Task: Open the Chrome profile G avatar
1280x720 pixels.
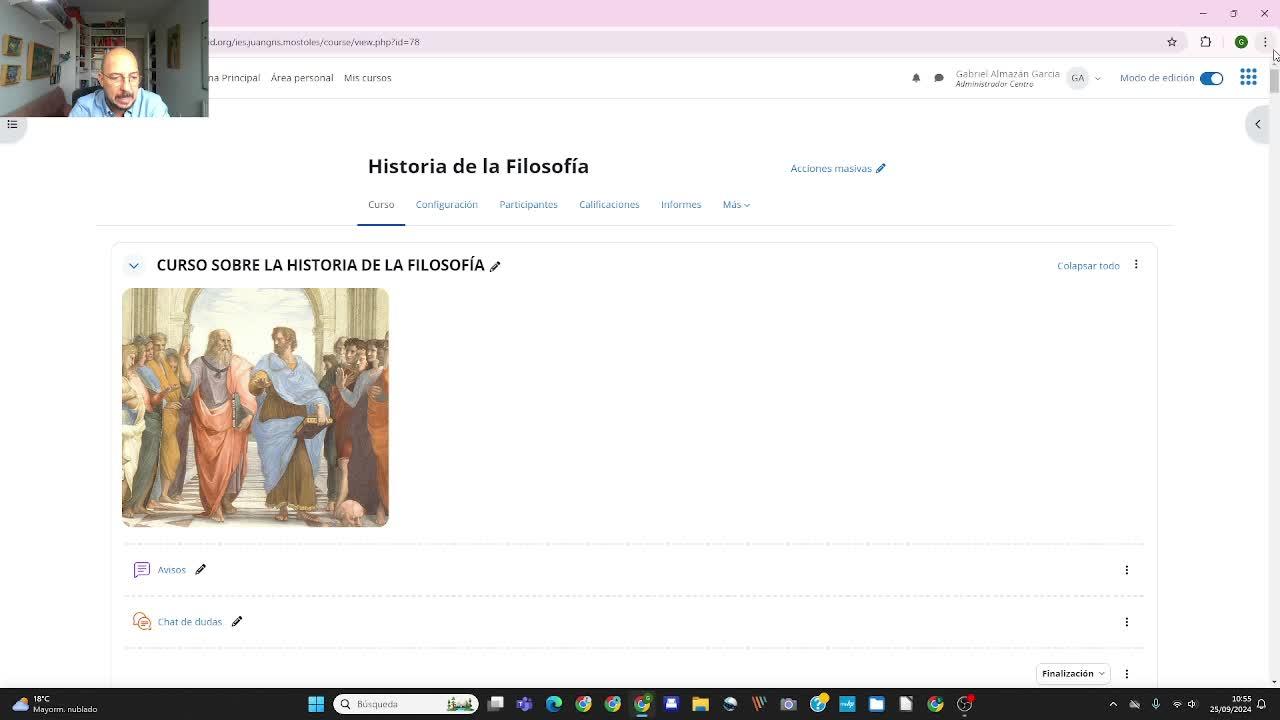Action: pyautogui.click(x=1241, y=42)
